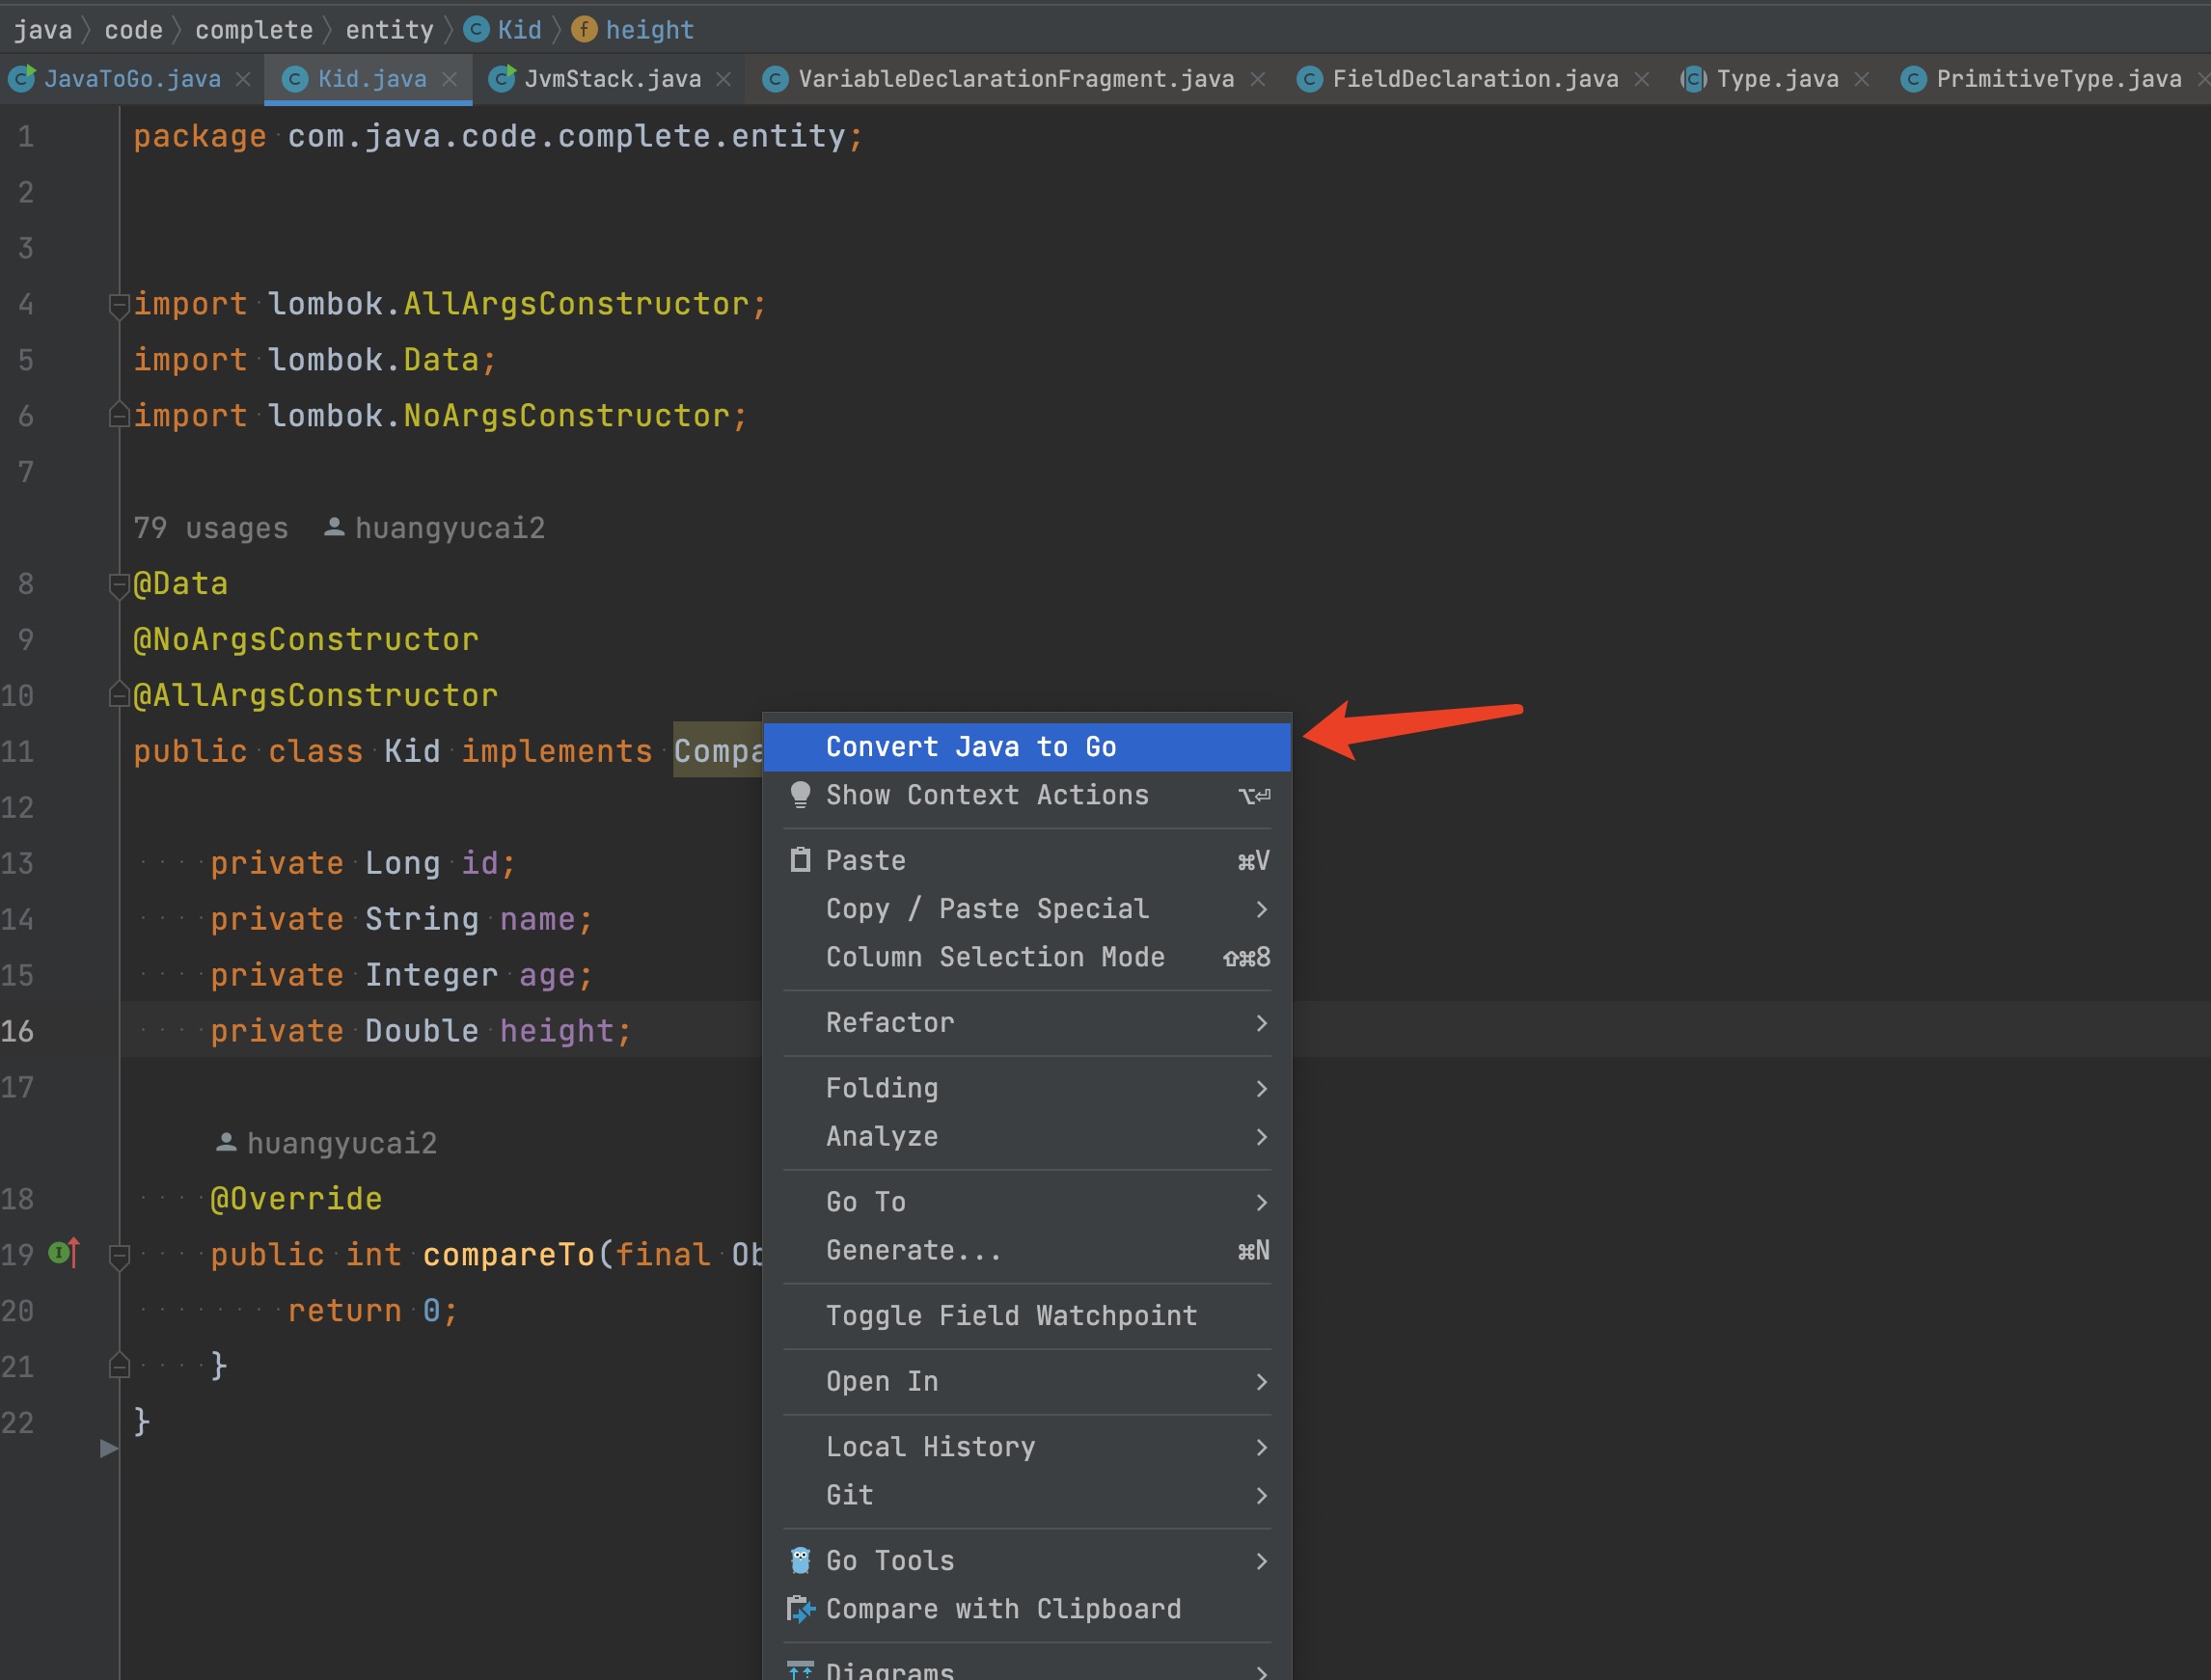Click the Show Context Actions lightbulb icon
The width and height of the screenshot is (2211, 1680).
click(801, 796)
